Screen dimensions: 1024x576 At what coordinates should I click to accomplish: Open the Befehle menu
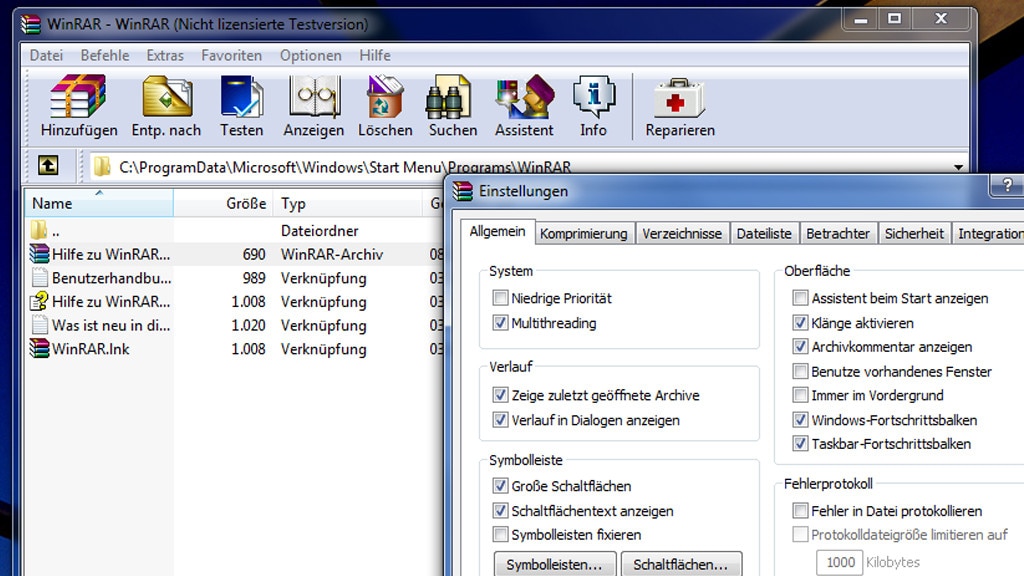pos(105,56)
